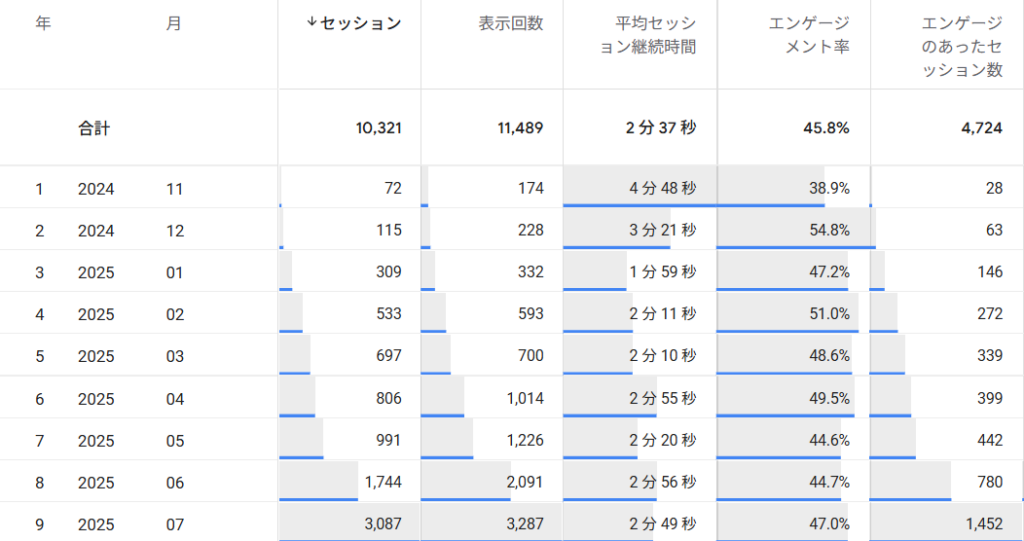
Task: Click the 115 sessions cell for 2024-12
Action: (349, 230)
